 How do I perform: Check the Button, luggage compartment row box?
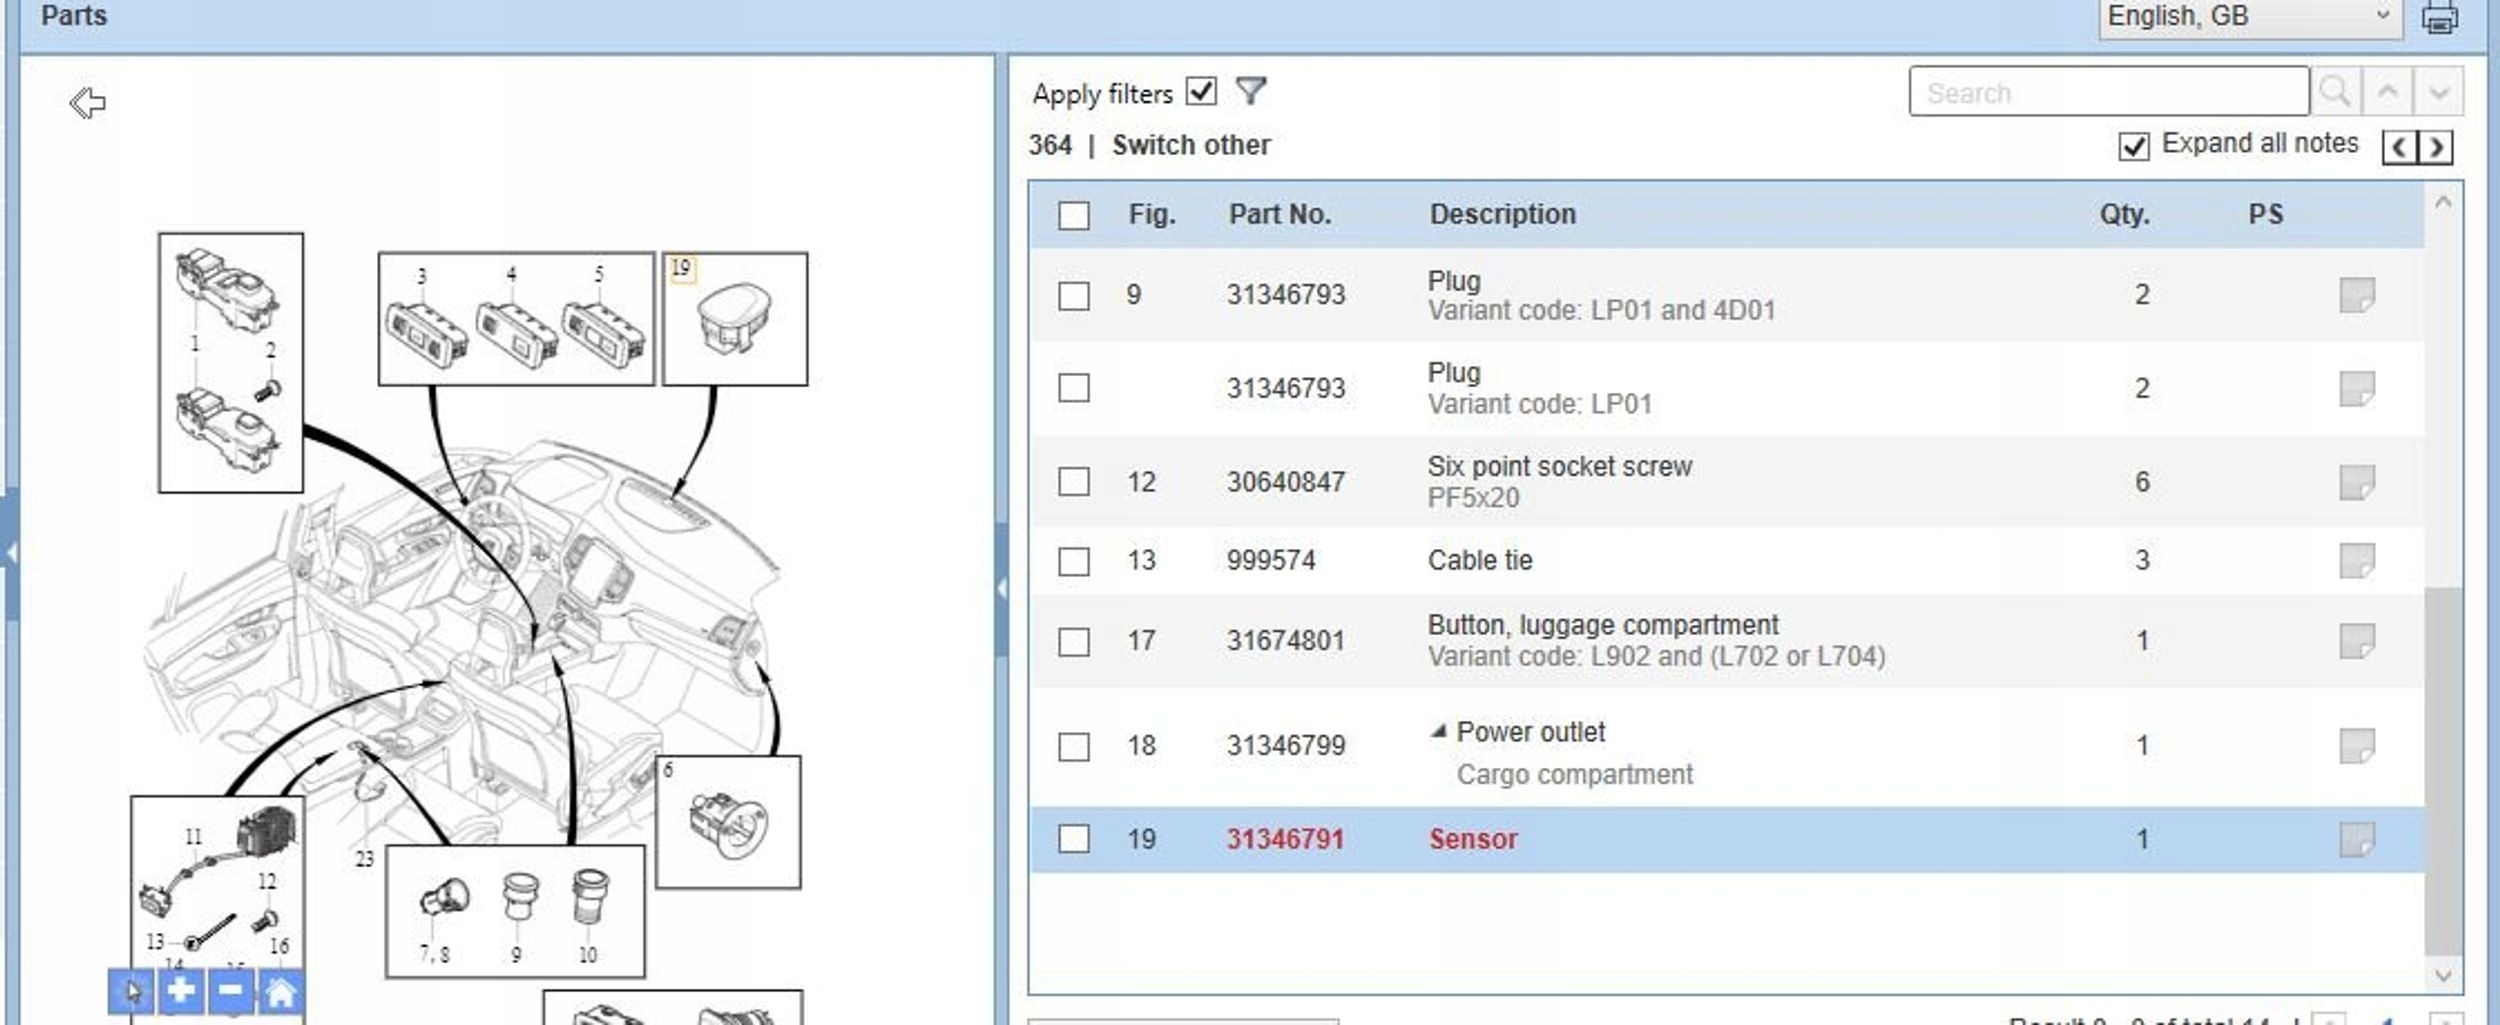click(1074, 641)
